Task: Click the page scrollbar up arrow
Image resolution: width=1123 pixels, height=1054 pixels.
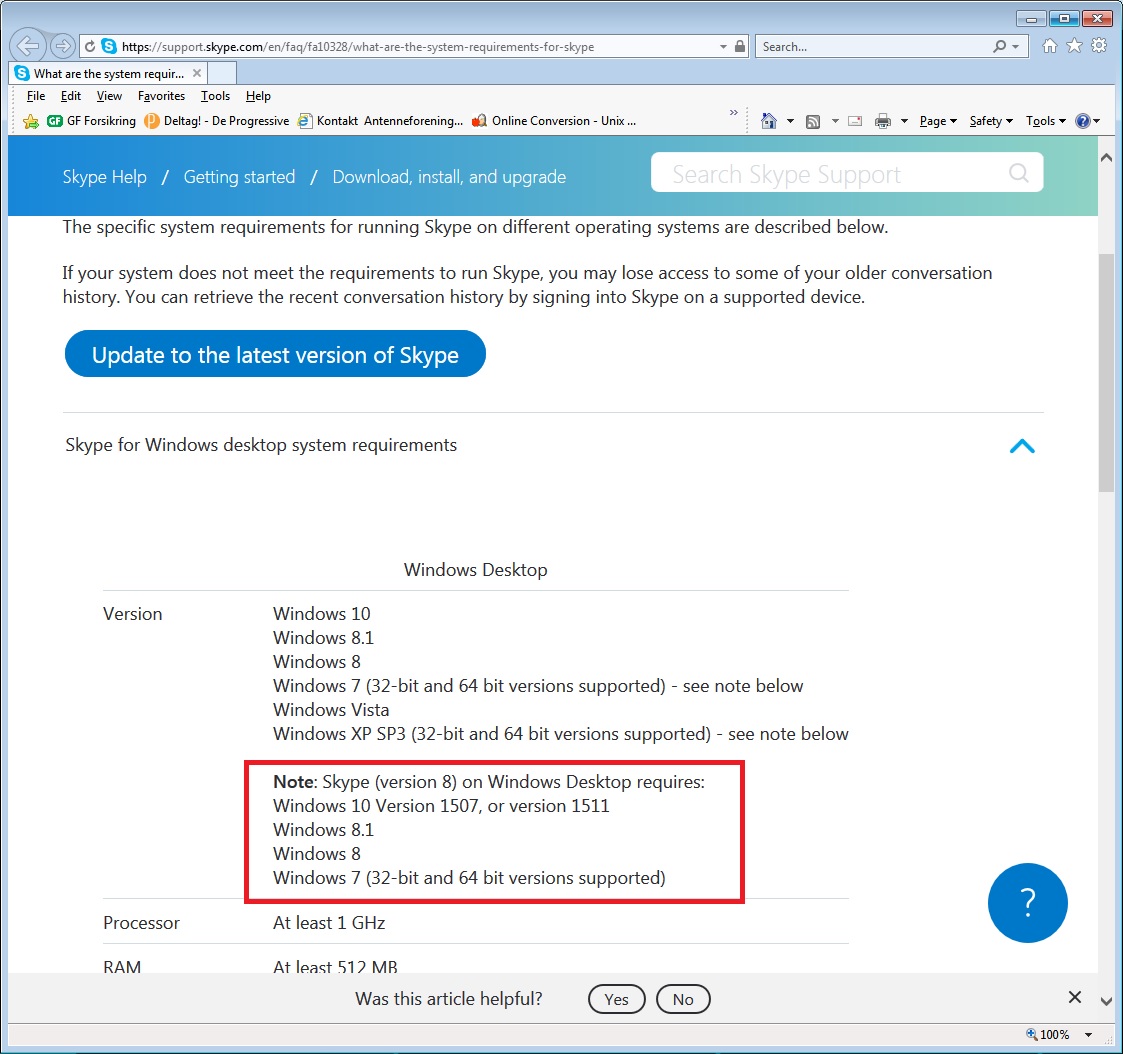Action: 1106,158
